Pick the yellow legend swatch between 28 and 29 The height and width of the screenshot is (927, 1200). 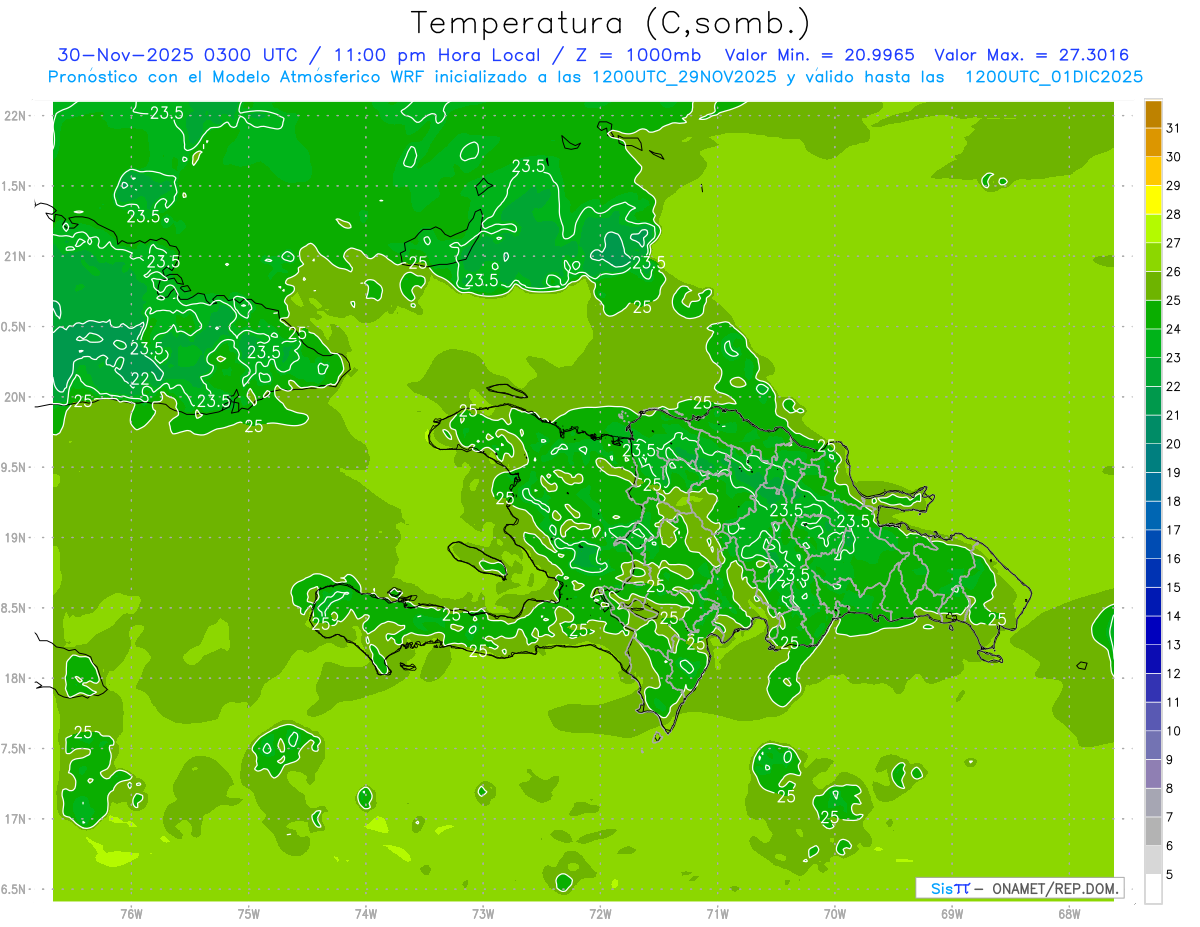pos(1153,200)
